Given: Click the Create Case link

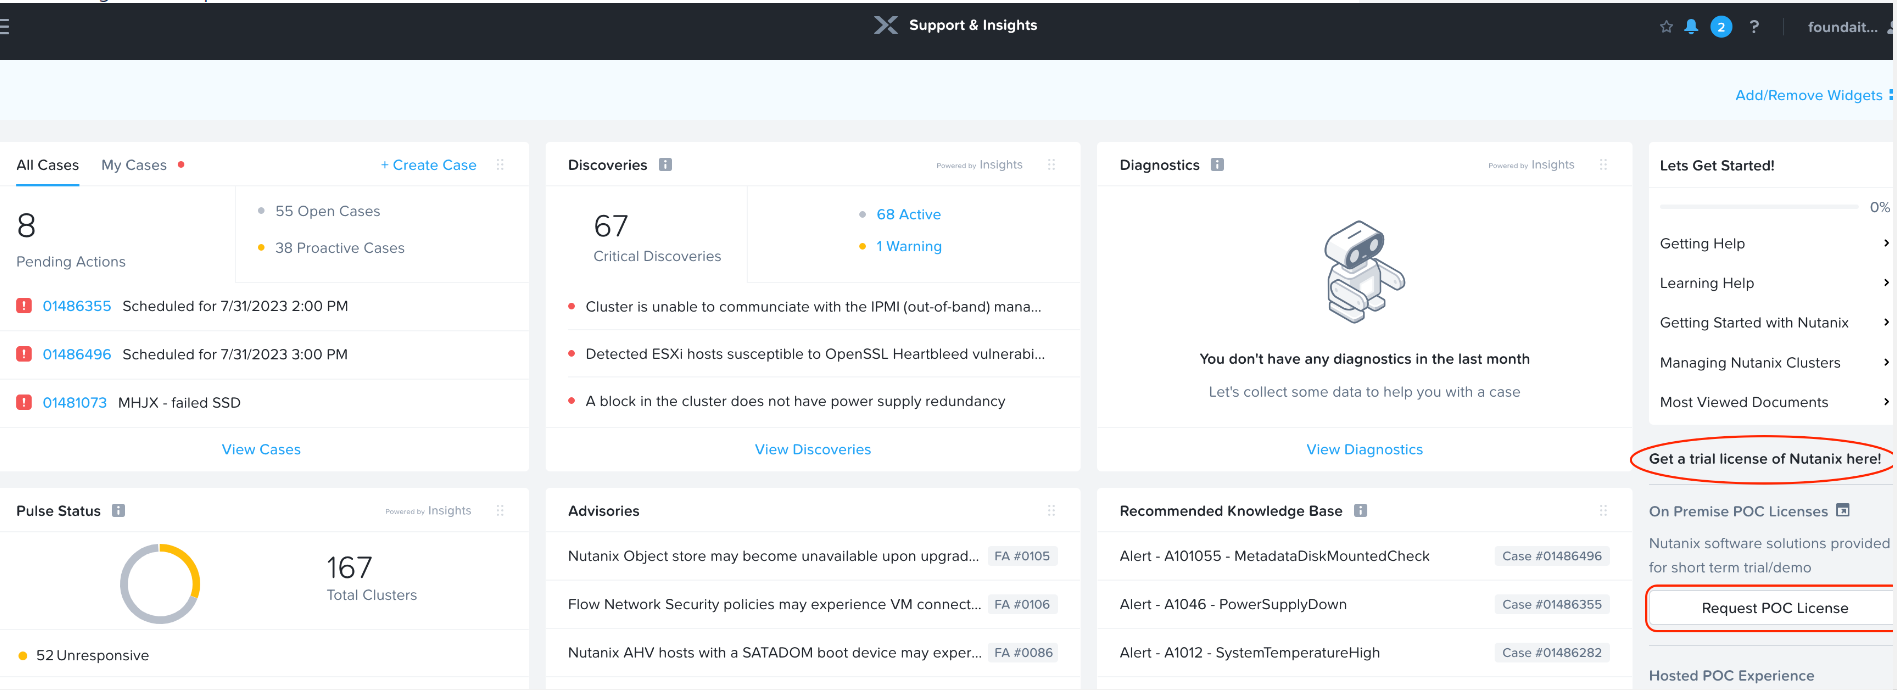Looking at the screenshot, I should click(x=429, y=165).
